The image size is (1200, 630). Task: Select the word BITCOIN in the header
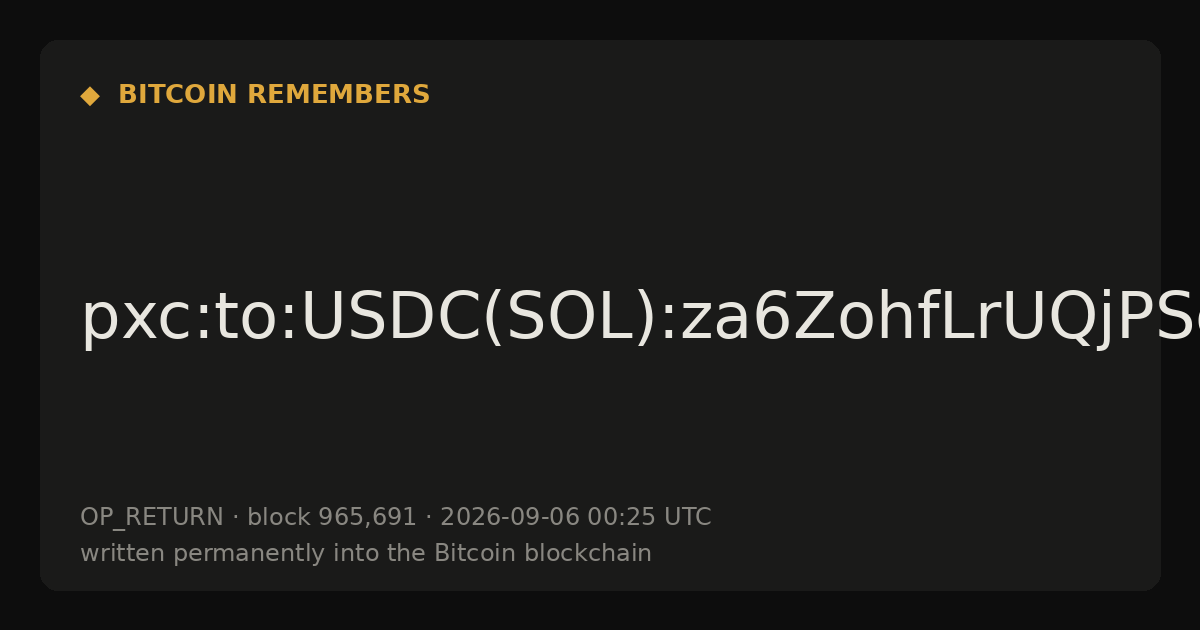pos(179,95)
